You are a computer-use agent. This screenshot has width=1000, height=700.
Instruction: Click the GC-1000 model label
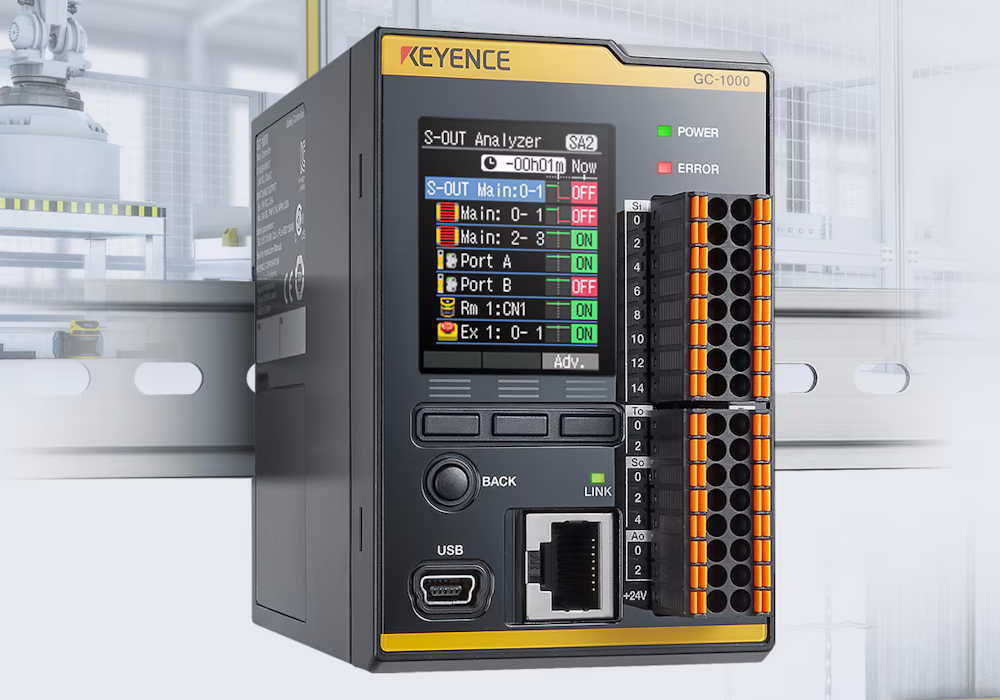coord(721,80)
